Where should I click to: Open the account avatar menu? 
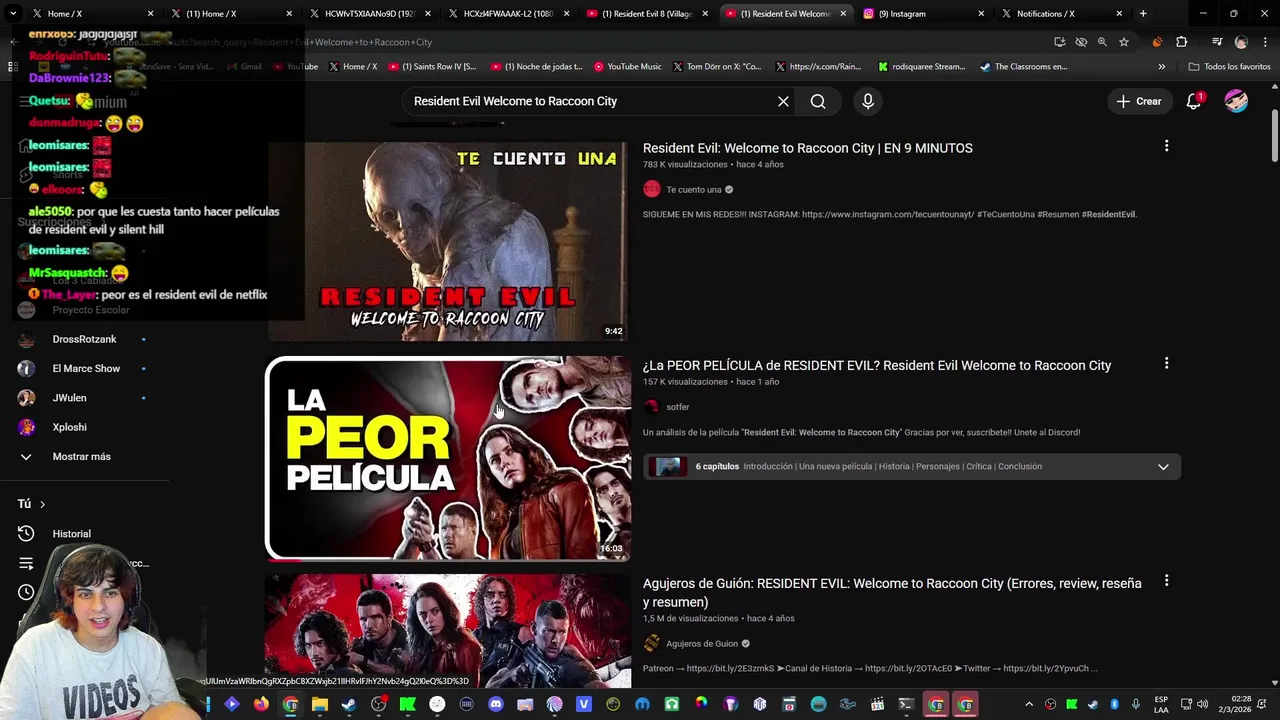coord(1236,101)
